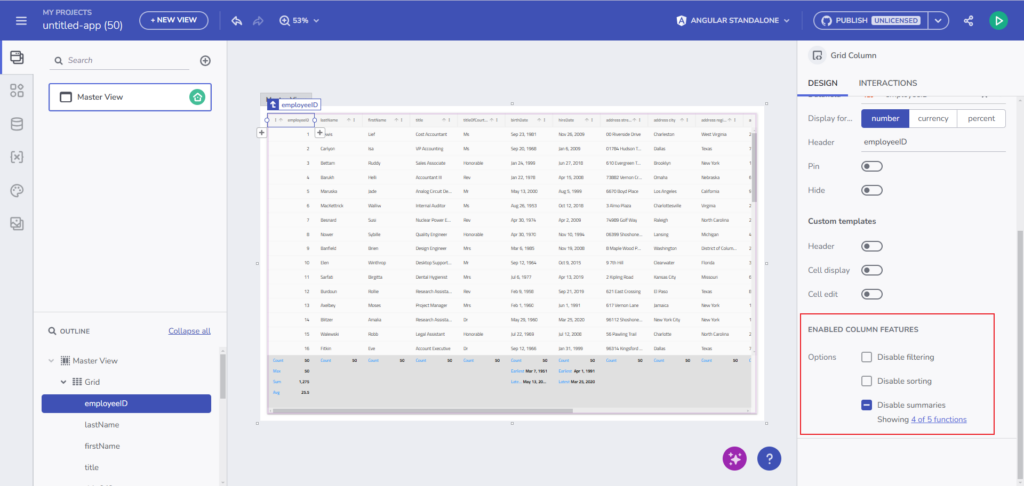Click the redo arrow icon

(258, 20)
